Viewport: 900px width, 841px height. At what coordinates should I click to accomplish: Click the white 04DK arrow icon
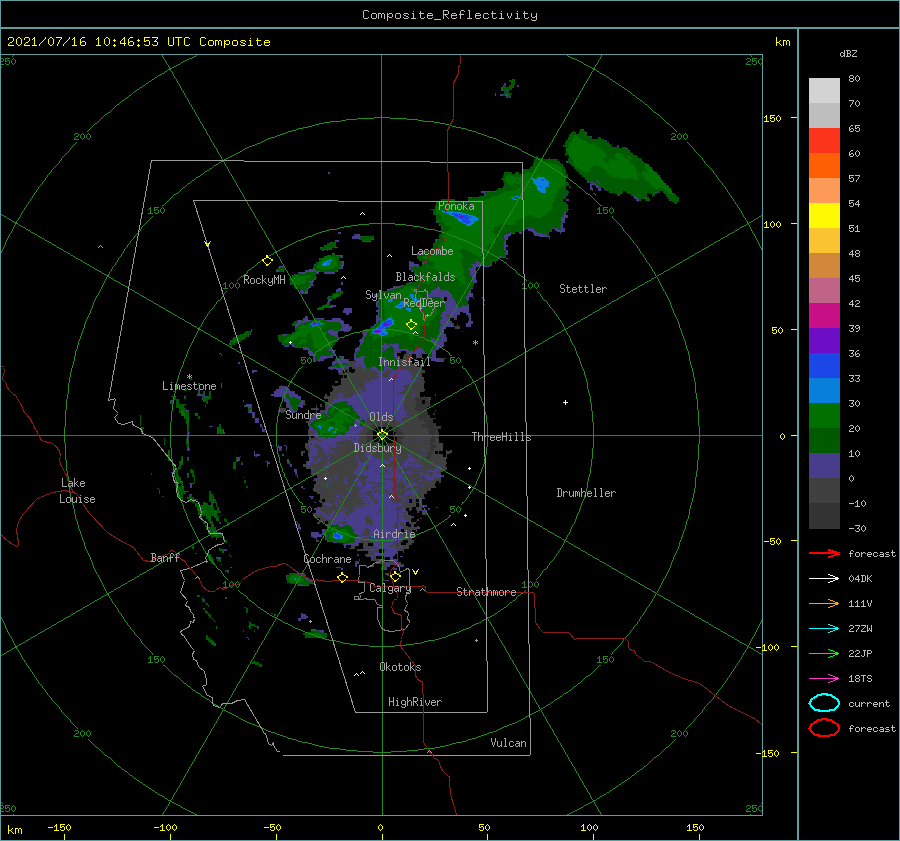pos(824,578)
